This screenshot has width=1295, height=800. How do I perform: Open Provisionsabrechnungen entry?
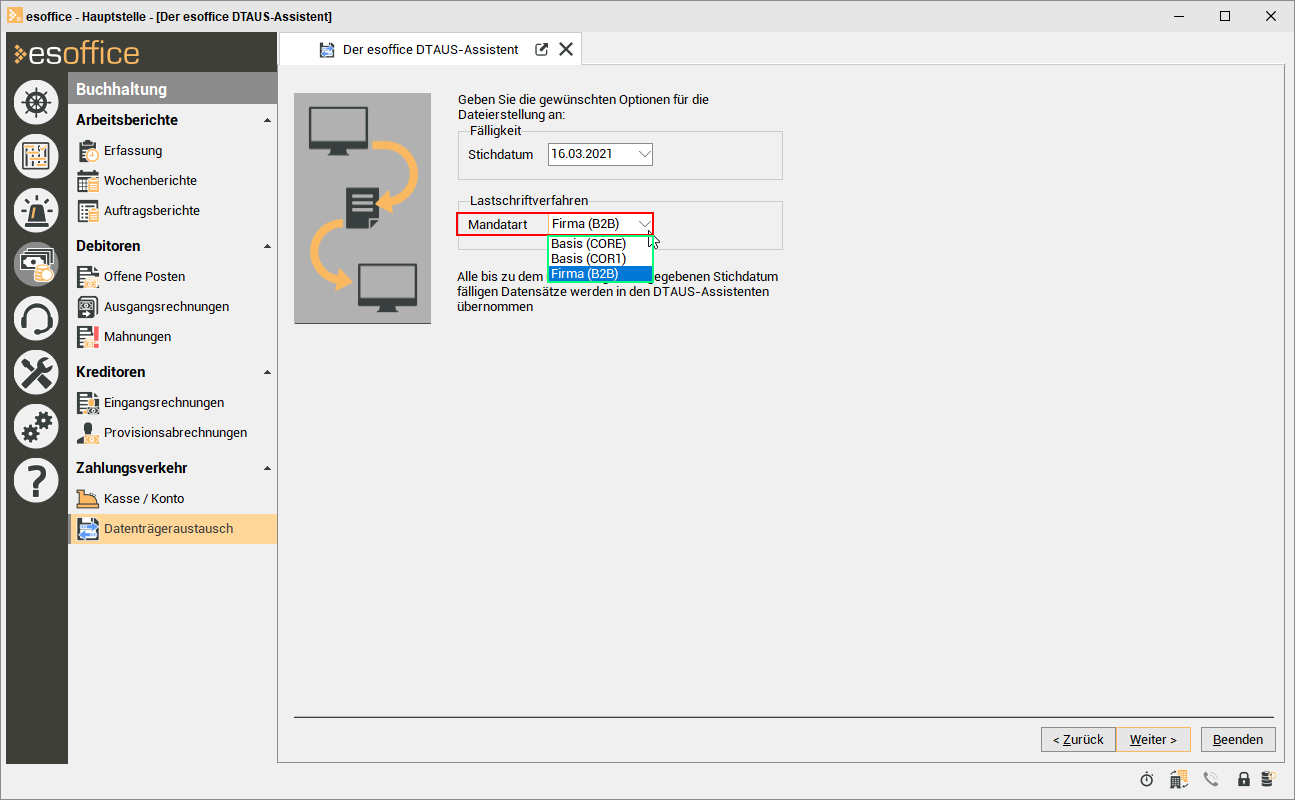click(175, 433)
